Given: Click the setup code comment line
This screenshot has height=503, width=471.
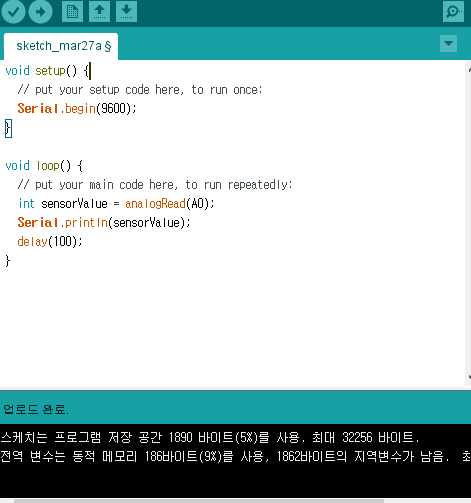Looking at the screenshot, I should [x=140, y=90].
